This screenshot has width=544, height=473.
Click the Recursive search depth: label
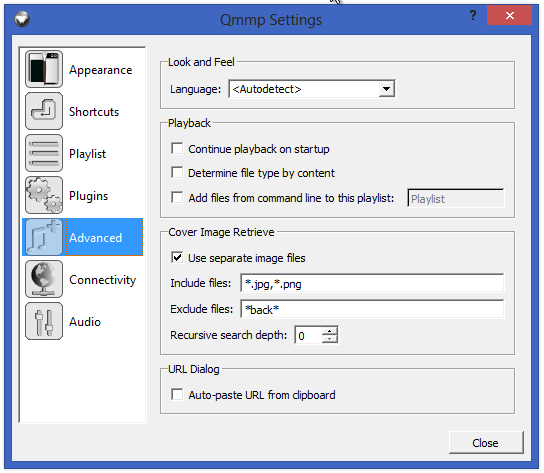[x=229, y=335]
